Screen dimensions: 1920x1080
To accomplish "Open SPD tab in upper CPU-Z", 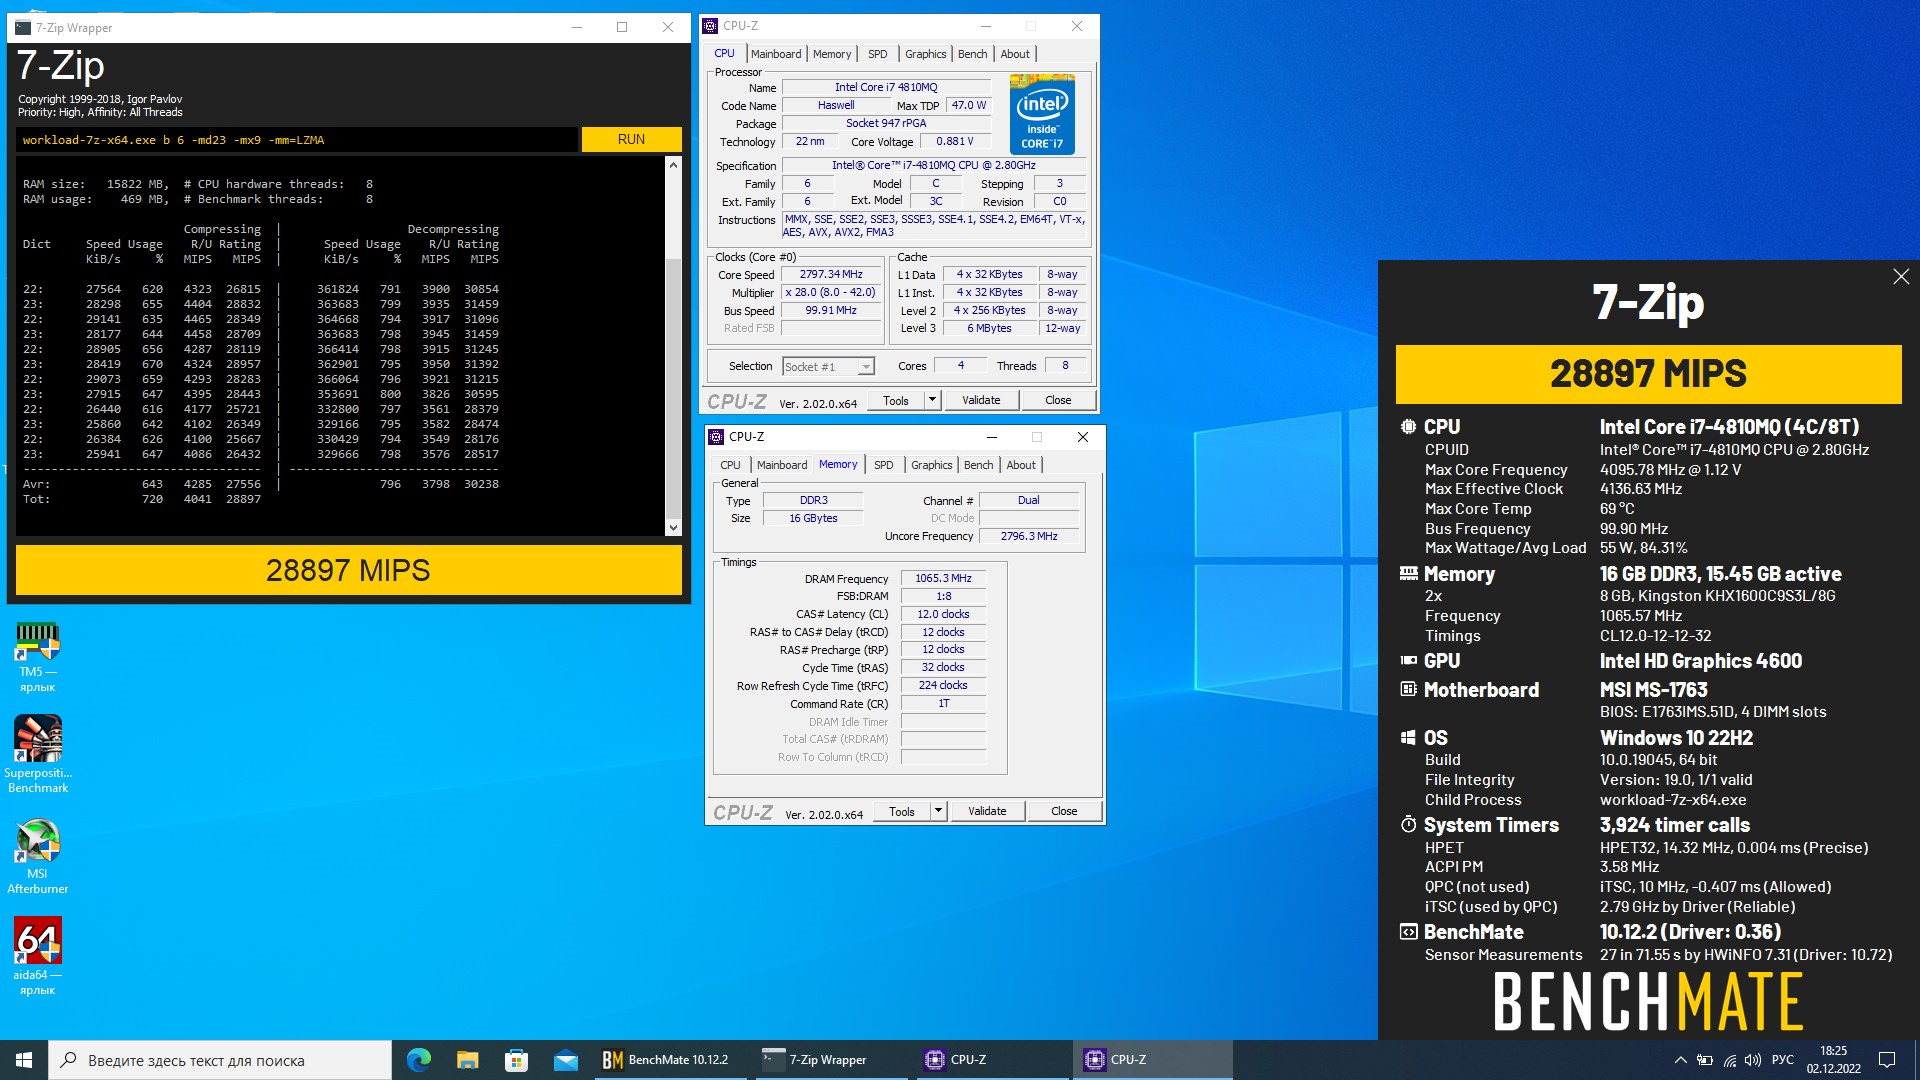I will [x=878, y=54].
